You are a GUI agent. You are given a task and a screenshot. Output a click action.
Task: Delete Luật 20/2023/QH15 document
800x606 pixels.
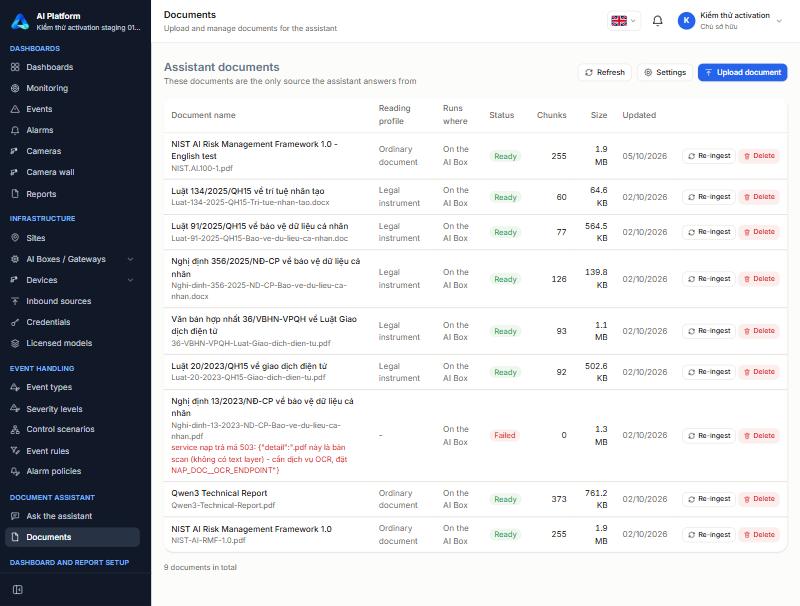759,372
